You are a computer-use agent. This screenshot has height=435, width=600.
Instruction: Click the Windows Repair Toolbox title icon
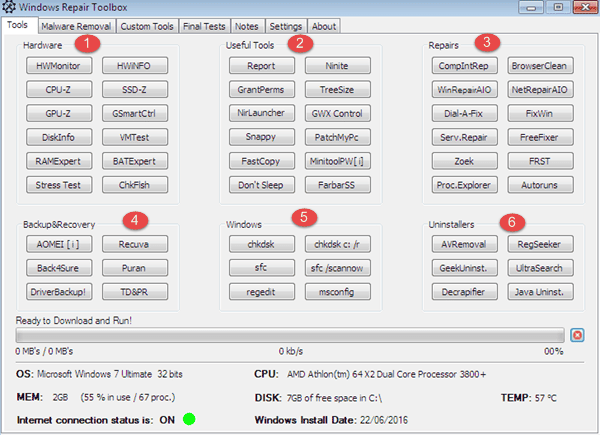click(9, 9)
